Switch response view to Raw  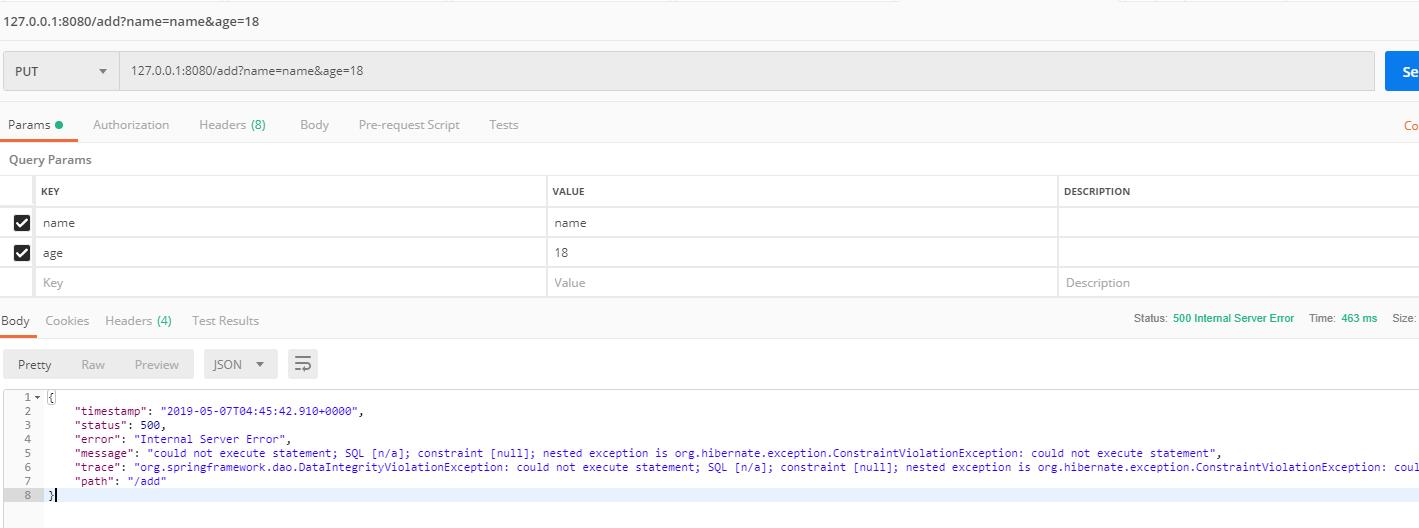pyautogui.click(x=93, y=364)
